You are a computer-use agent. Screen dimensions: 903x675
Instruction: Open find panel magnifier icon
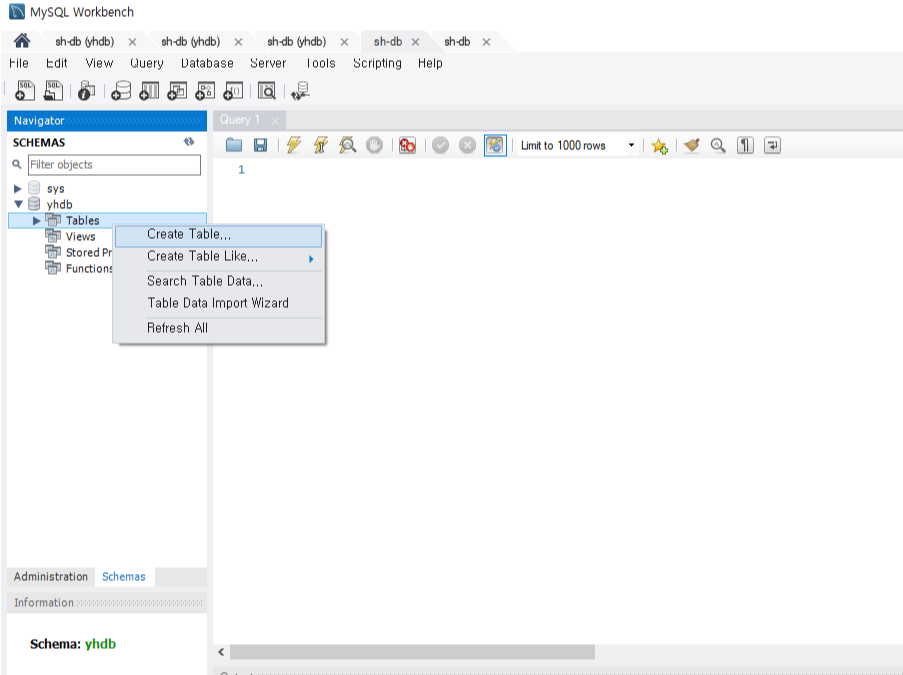click(x=718, y=145)
